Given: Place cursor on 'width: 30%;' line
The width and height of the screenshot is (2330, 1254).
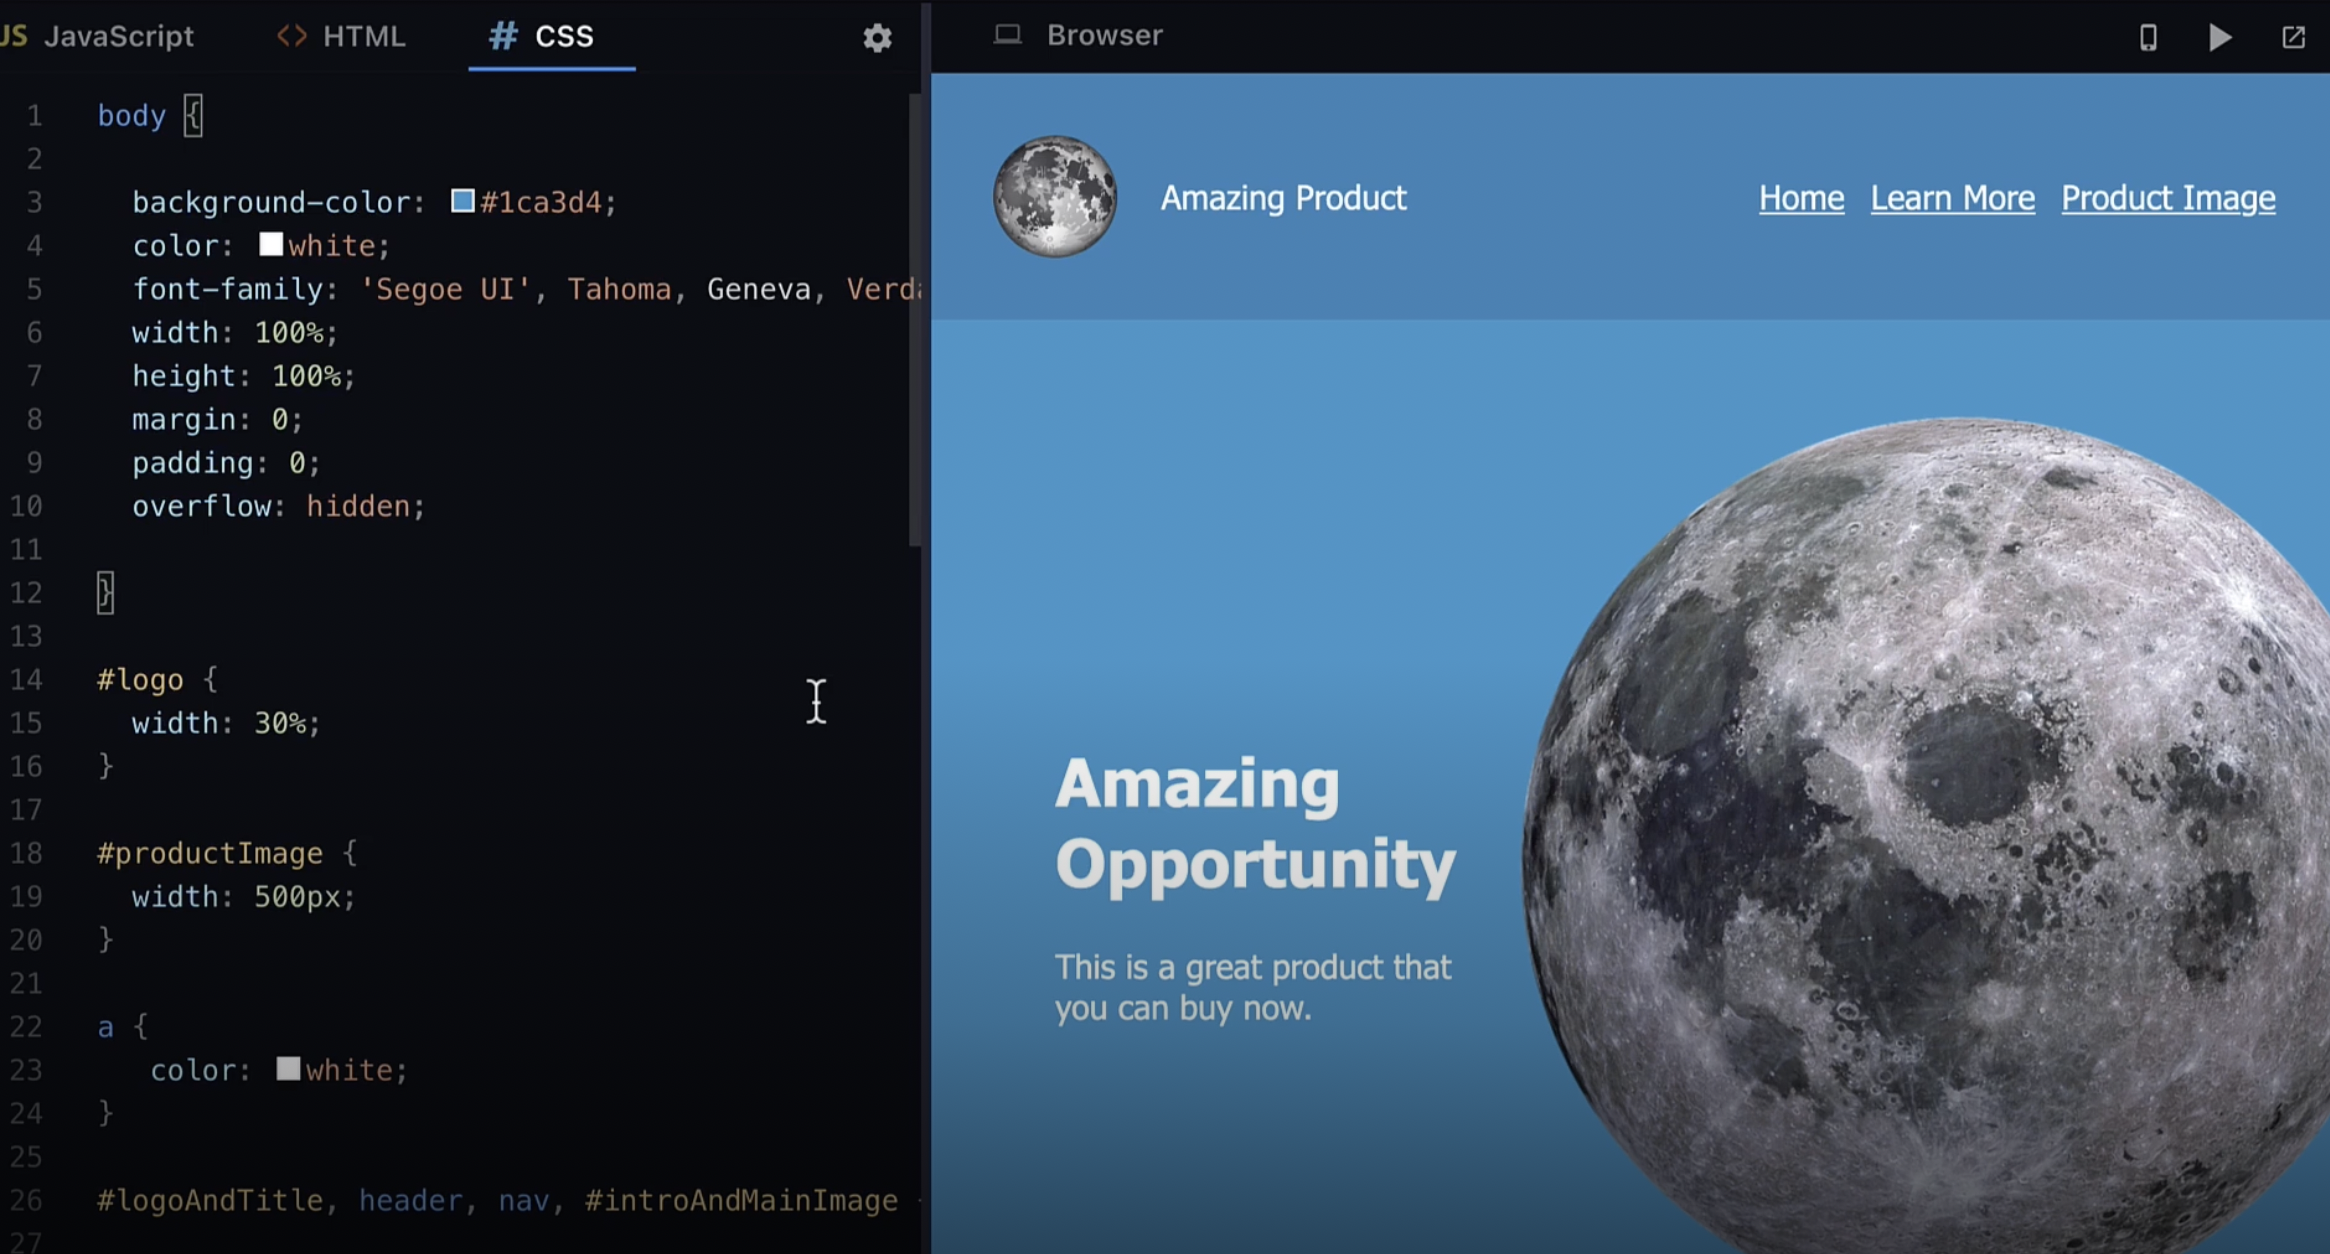Looking at the screenshot, I should (x=226, y=723).
